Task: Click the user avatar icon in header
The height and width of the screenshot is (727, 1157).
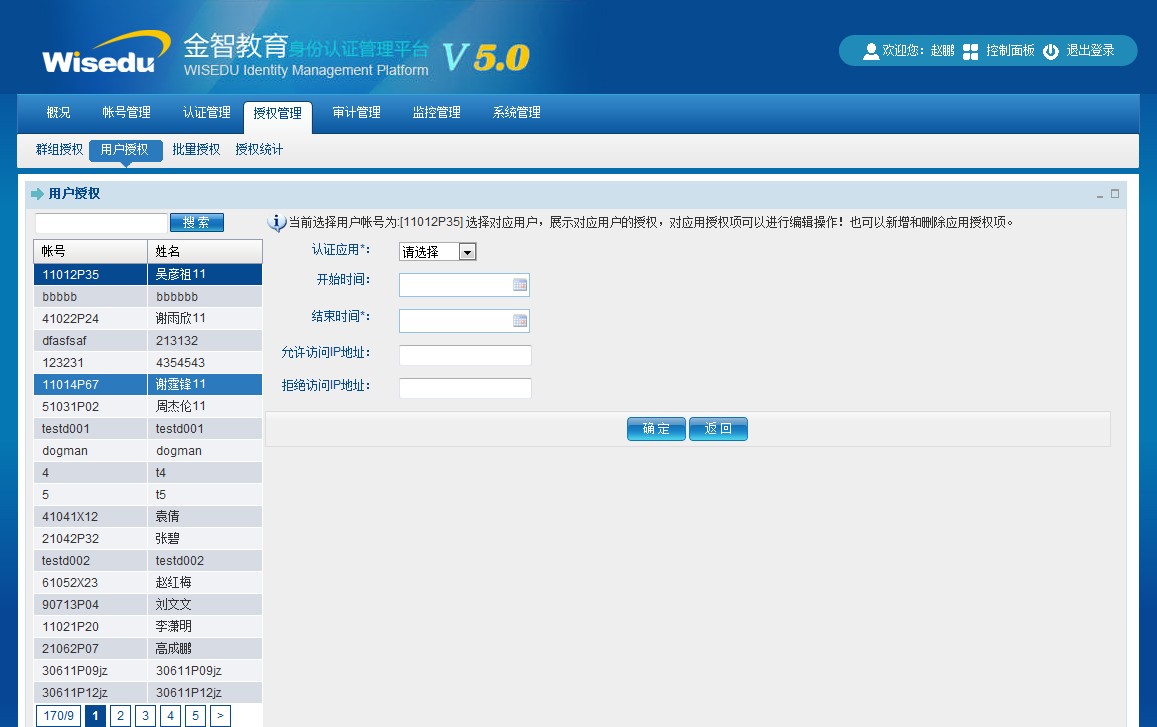Action: (x=870, y=51)
